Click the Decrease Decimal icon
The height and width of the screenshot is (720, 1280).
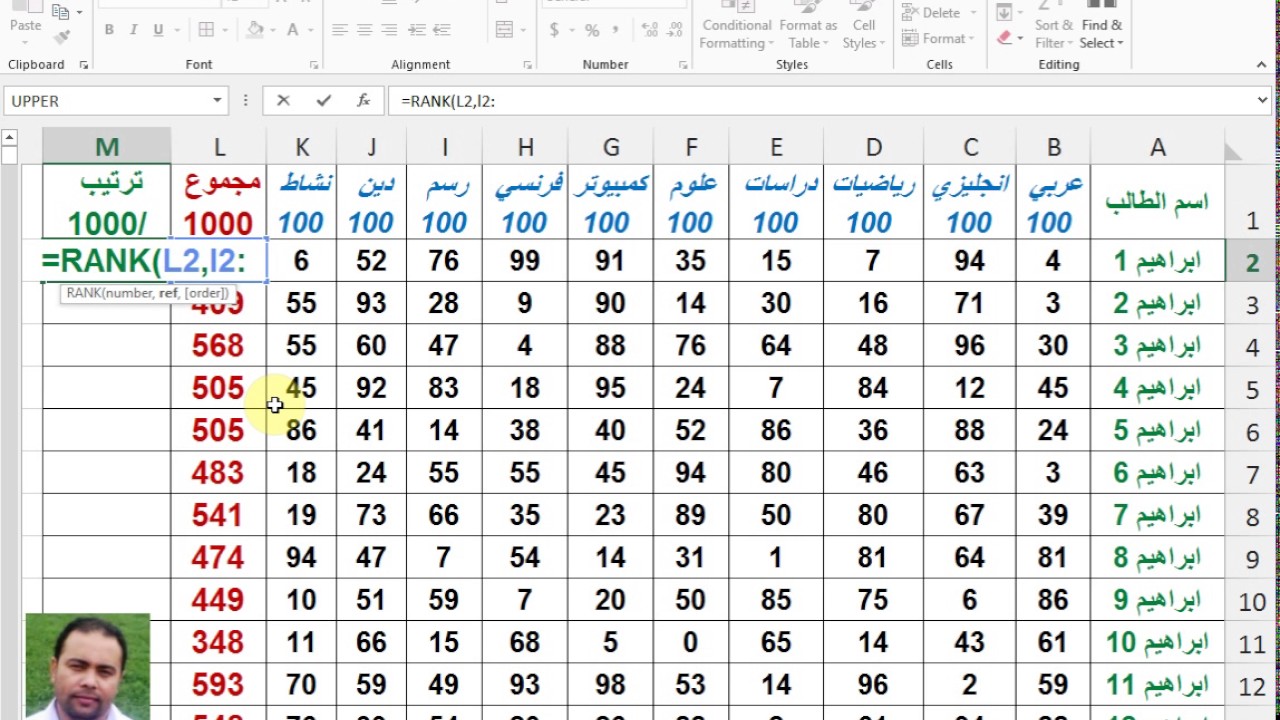click(x=672, y=30)
